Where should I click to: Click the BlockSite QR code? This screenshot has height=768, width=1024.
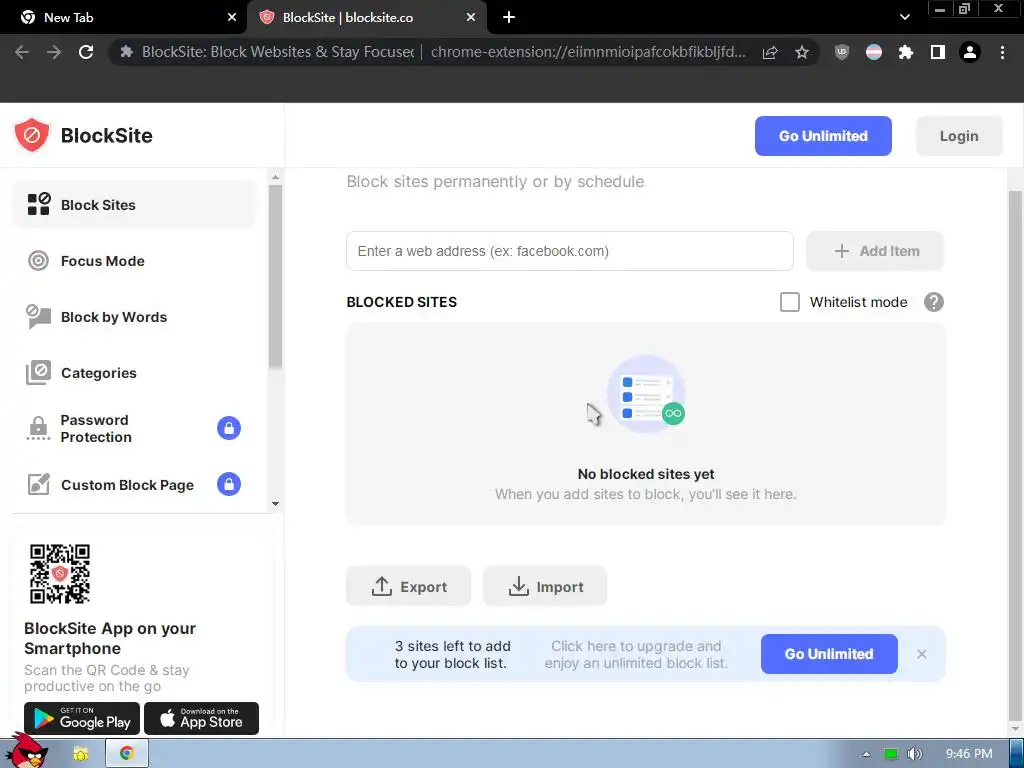[59, 573]
